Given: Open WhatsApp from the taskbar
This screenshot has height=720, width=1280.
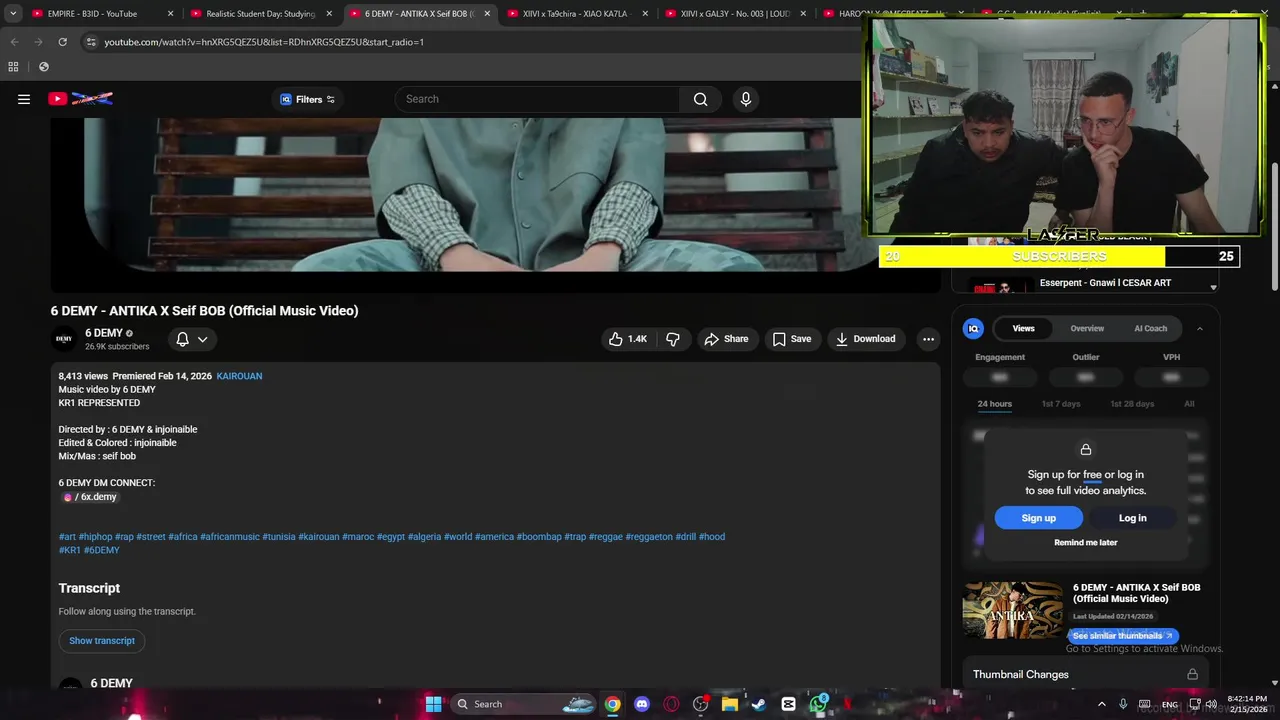Looking at the screenshot, I should (x=818, y=704).
